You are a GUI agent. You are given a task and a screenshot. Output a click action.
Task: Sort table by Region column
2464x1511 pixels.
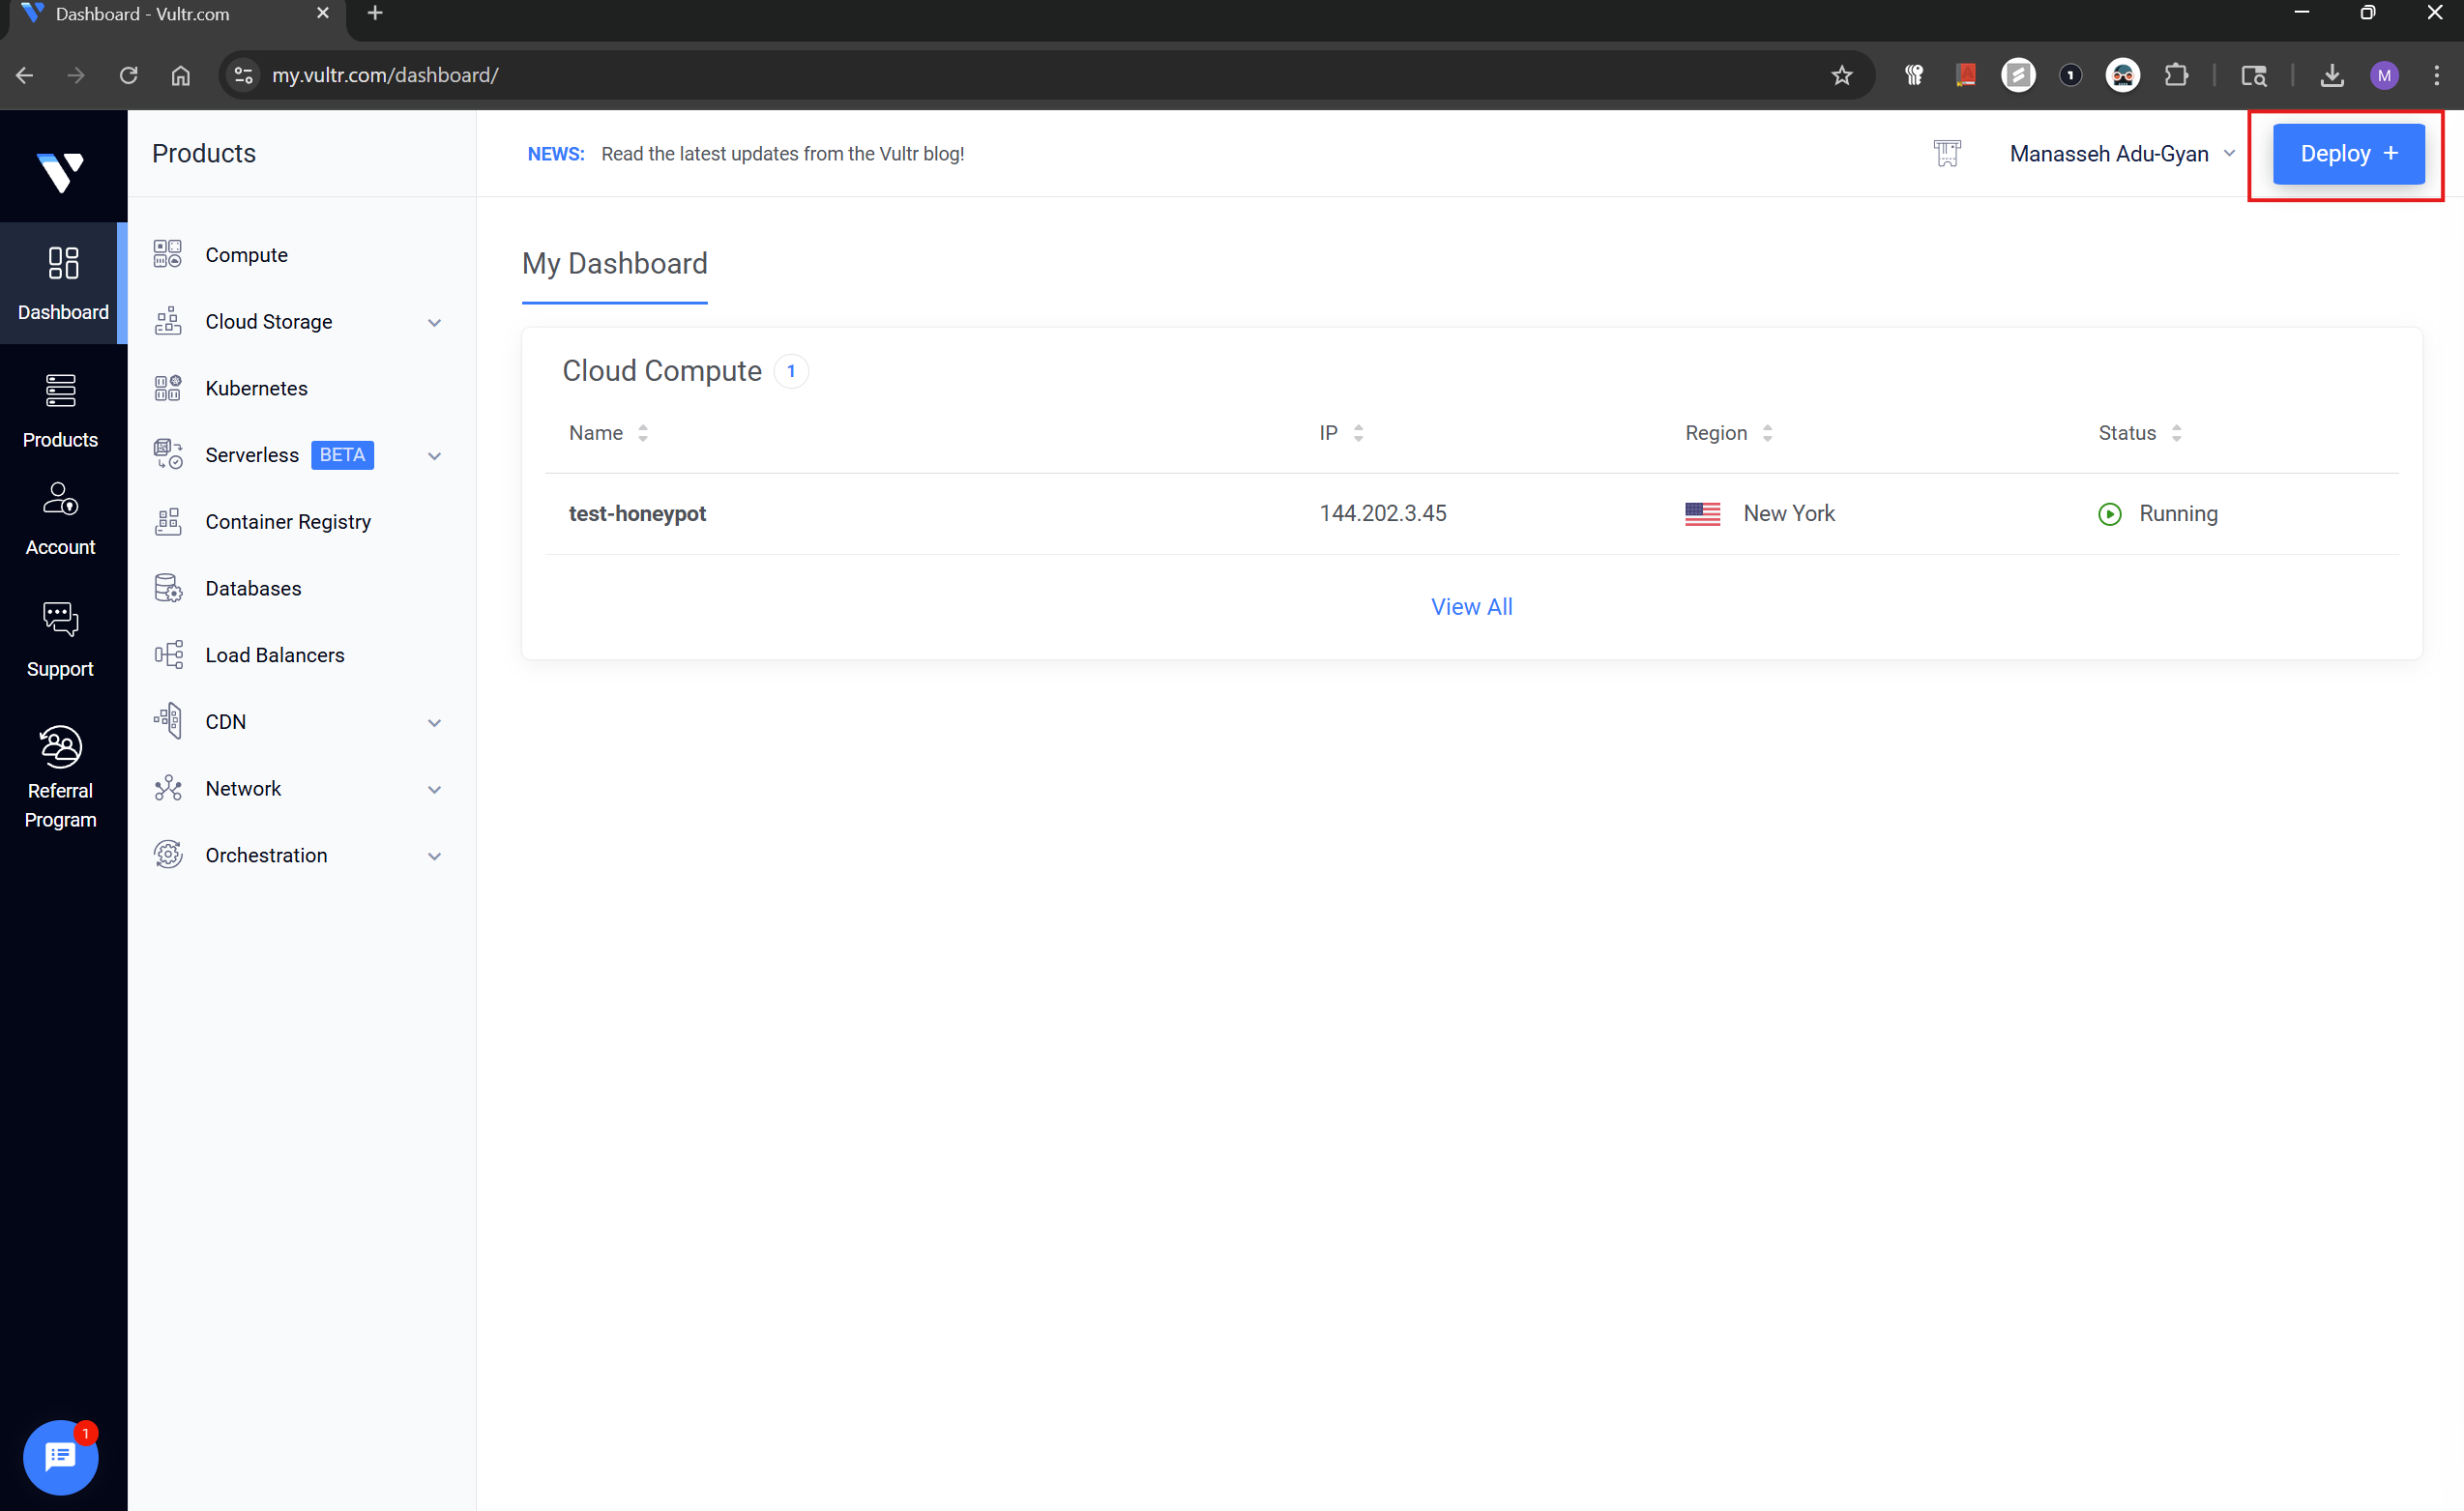pos(1728,433)
